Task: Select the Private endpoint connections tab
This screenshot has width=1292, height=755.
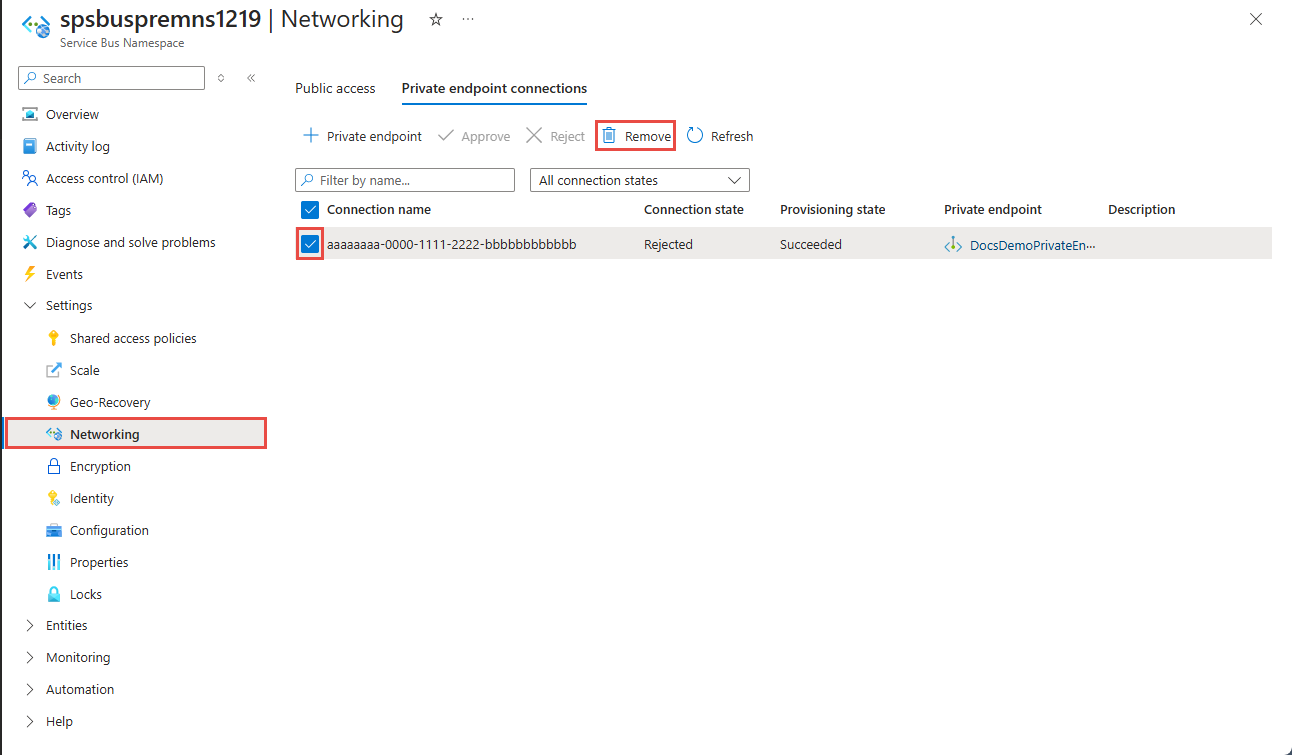Action: tap(494, 88)
